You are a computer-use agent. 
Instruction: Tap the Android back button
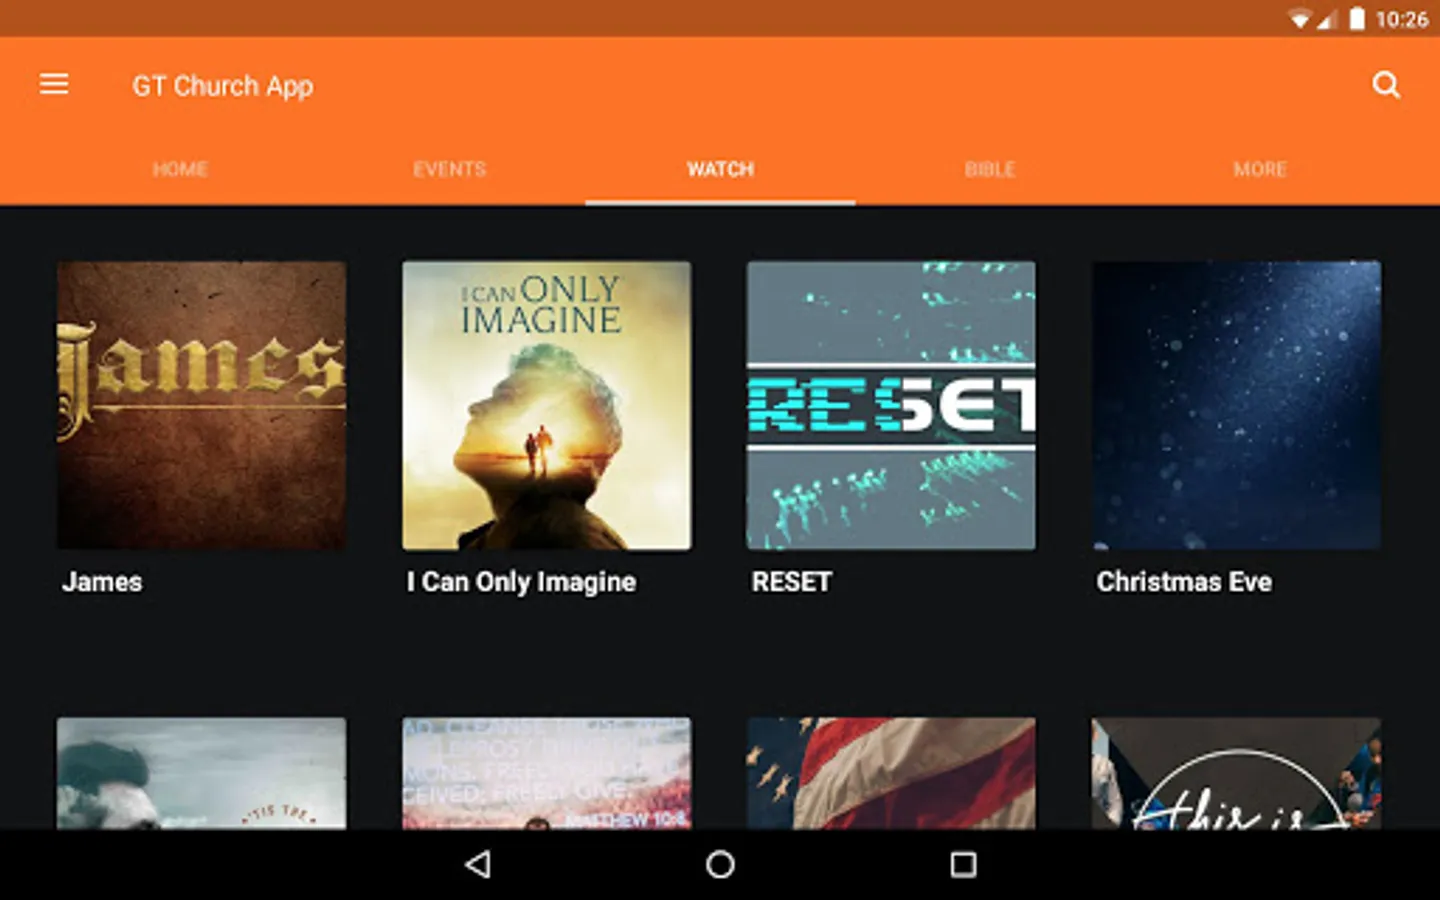479,864
